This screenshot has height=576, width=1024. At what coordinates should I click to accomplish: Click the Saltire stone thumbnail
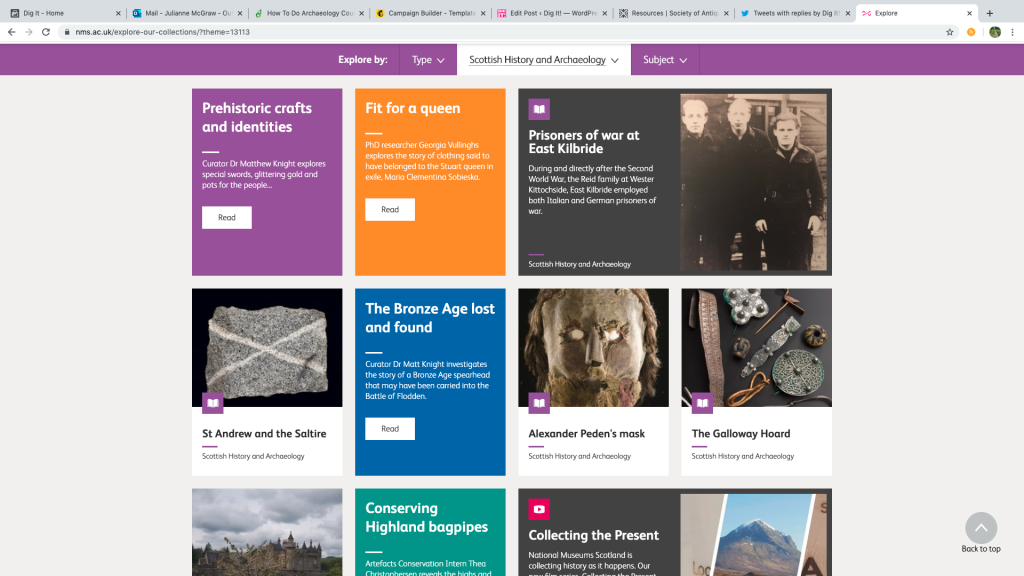pos(267,347)
